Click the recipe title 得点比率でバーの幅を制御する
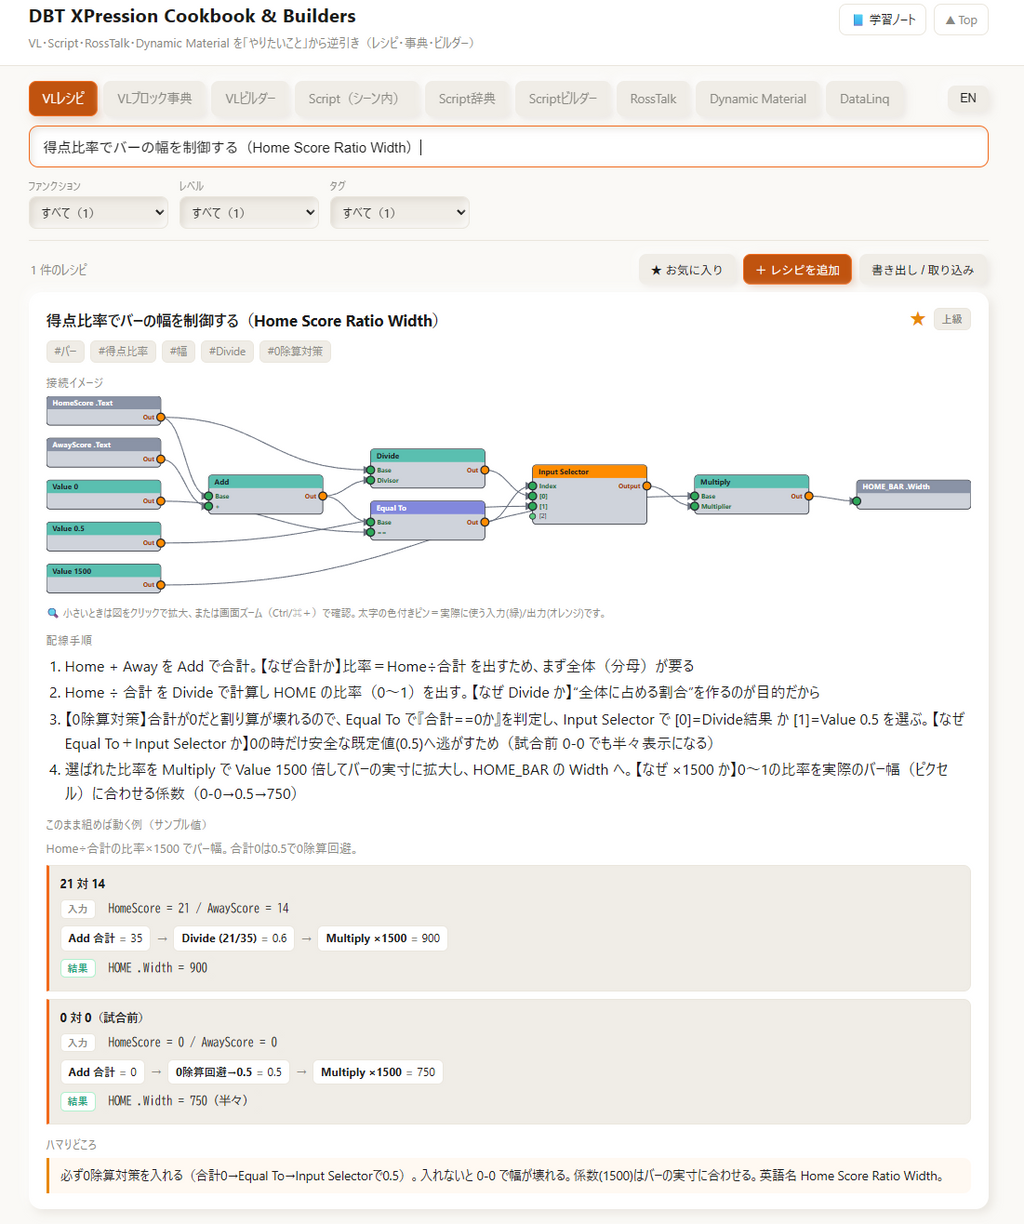 (243, 321)
